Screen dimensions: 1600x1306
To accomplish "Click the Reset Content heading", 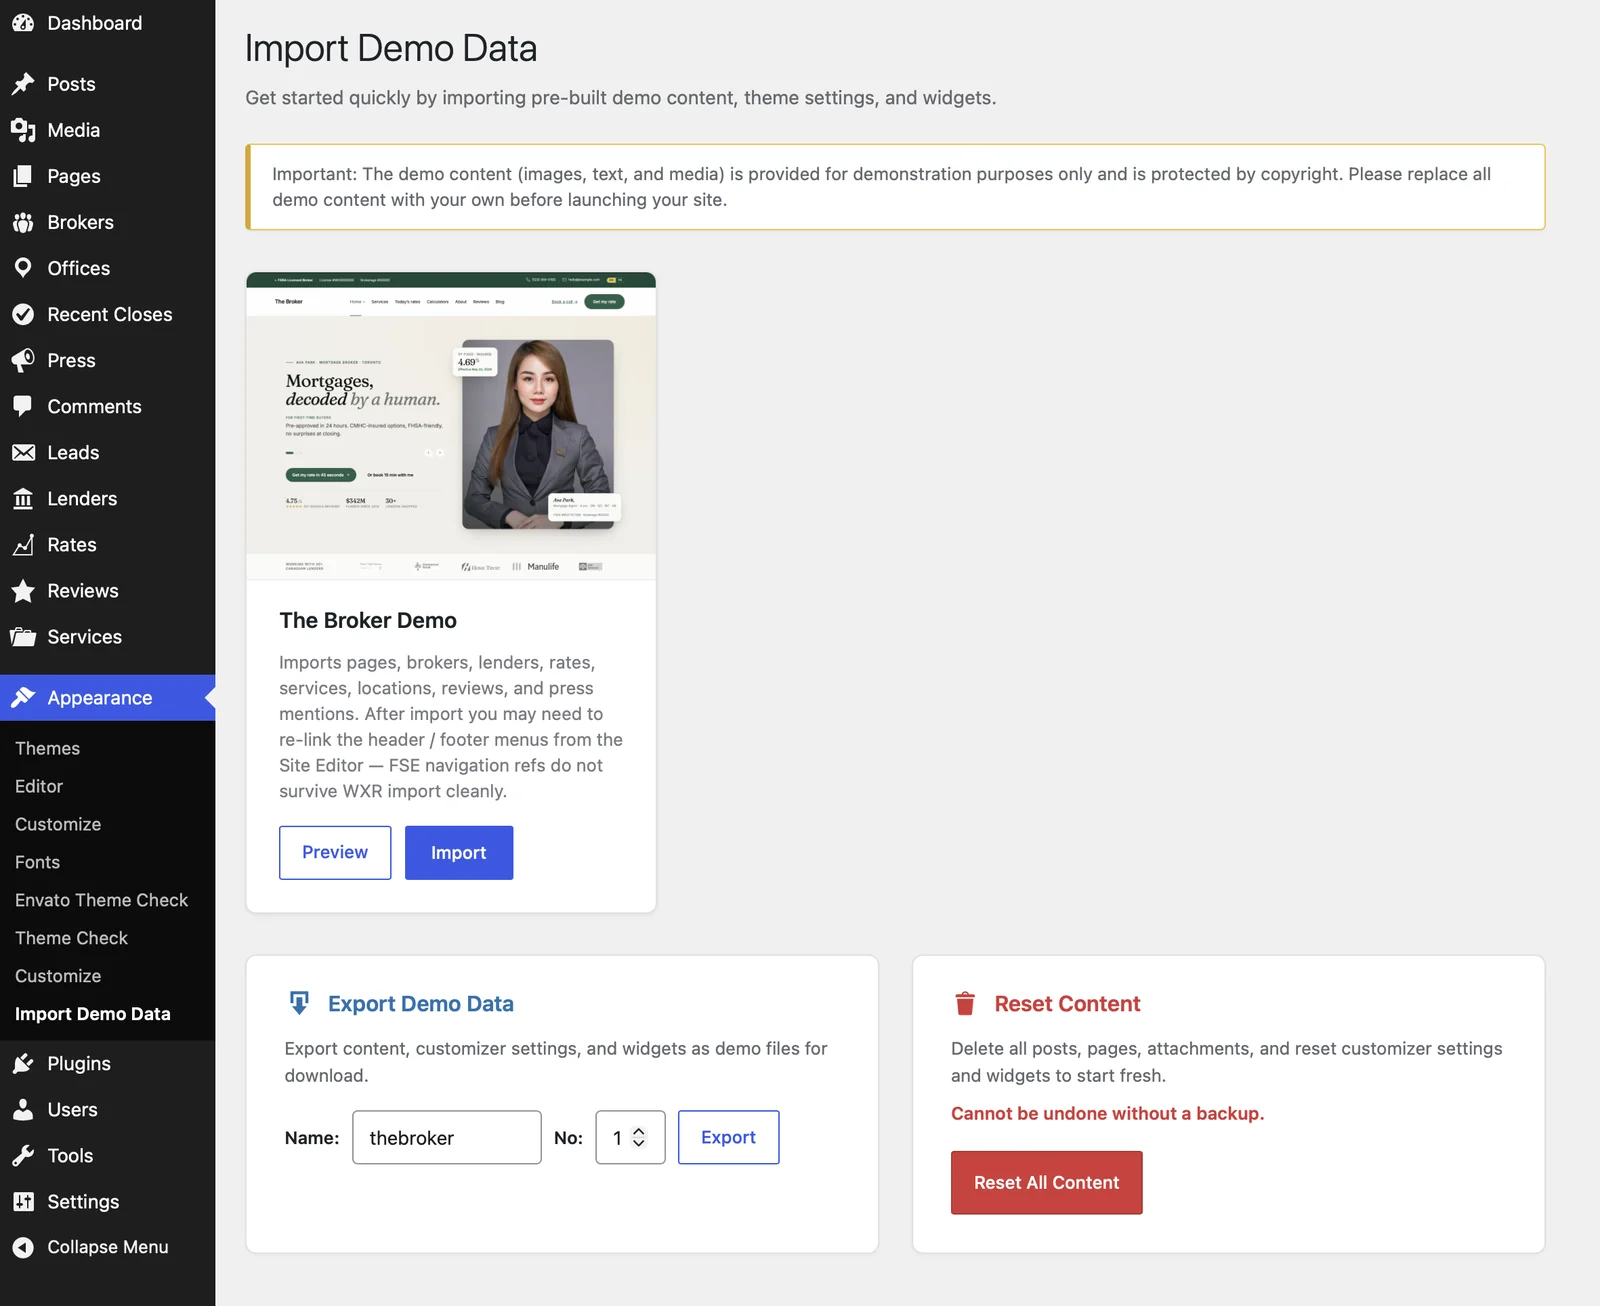I will [1067, 1004].
